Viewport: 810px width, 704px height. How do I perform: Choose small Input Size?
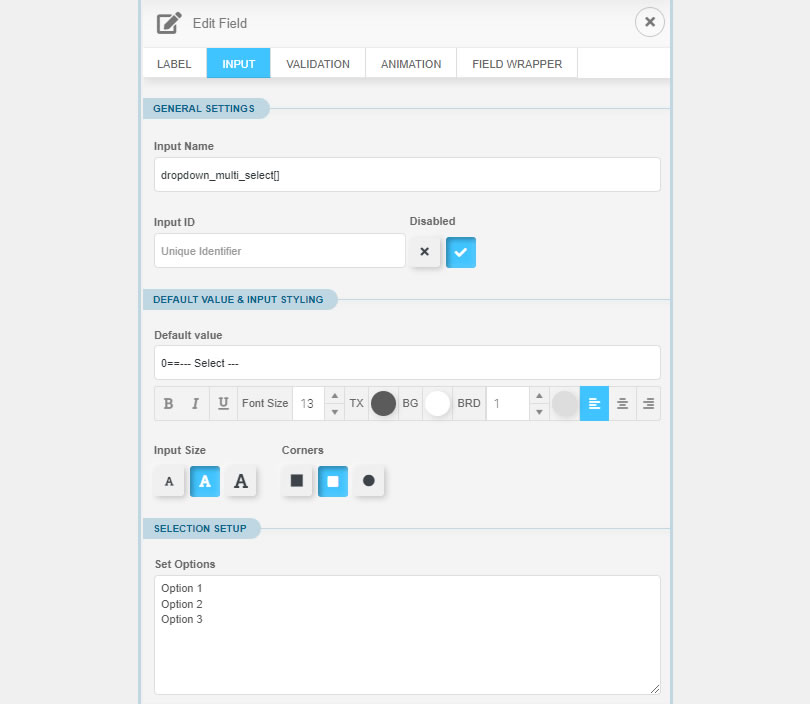click(x=169, y=481)
